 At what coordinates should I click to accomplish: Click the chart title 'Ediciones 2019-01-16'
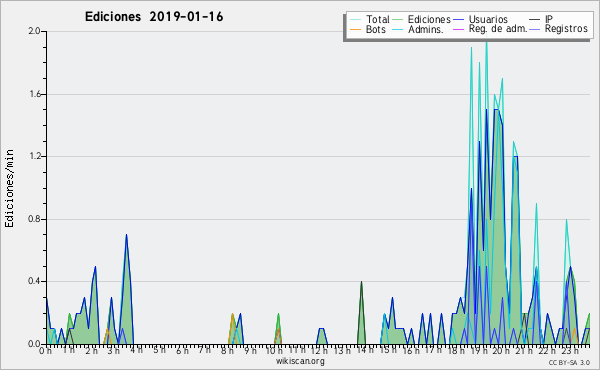(154, 17)
